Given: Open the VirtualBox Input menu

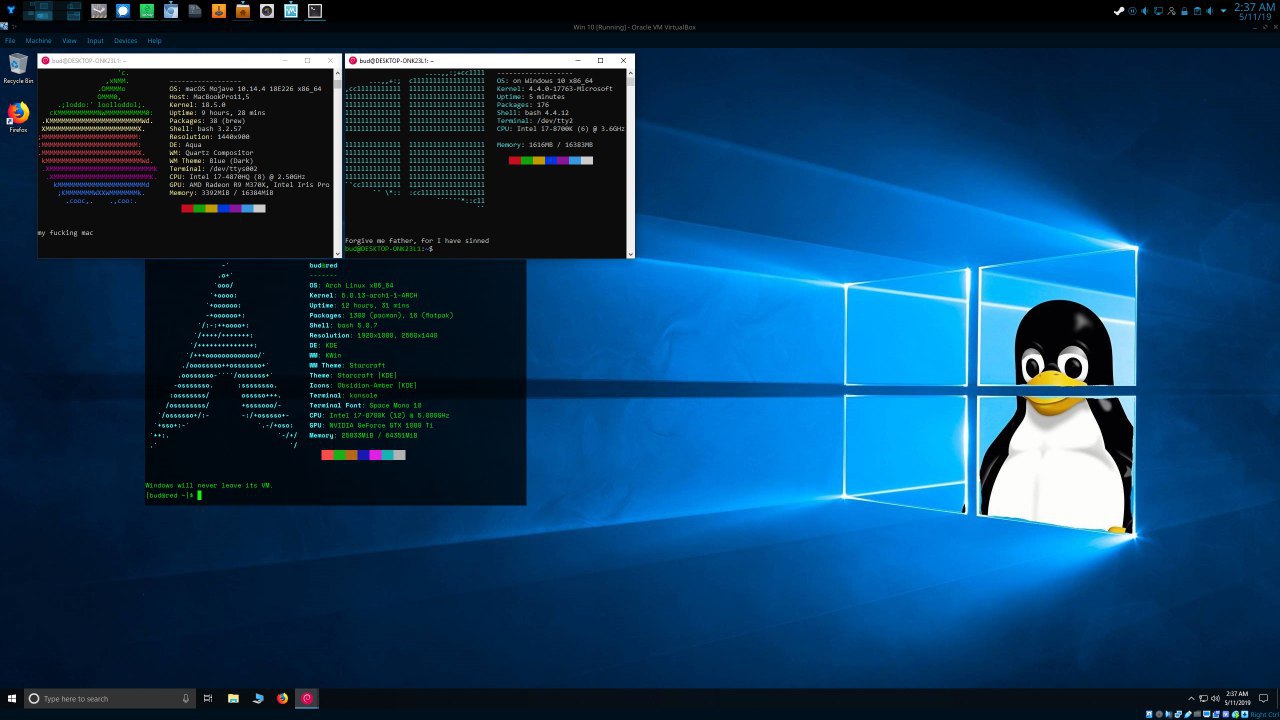Looking at the screenshot, I should pyautogui.click(x=95, y=41).
